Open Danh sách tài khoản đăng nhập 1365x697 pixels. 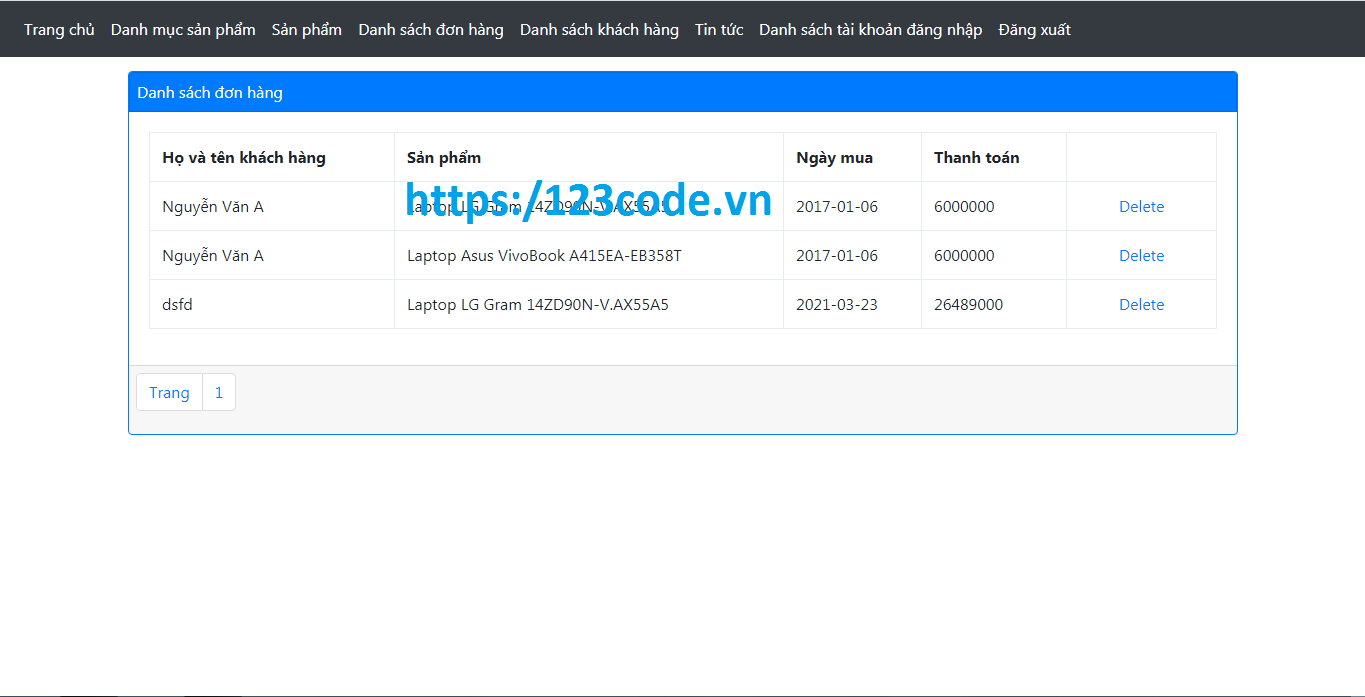tap(869, 29)
